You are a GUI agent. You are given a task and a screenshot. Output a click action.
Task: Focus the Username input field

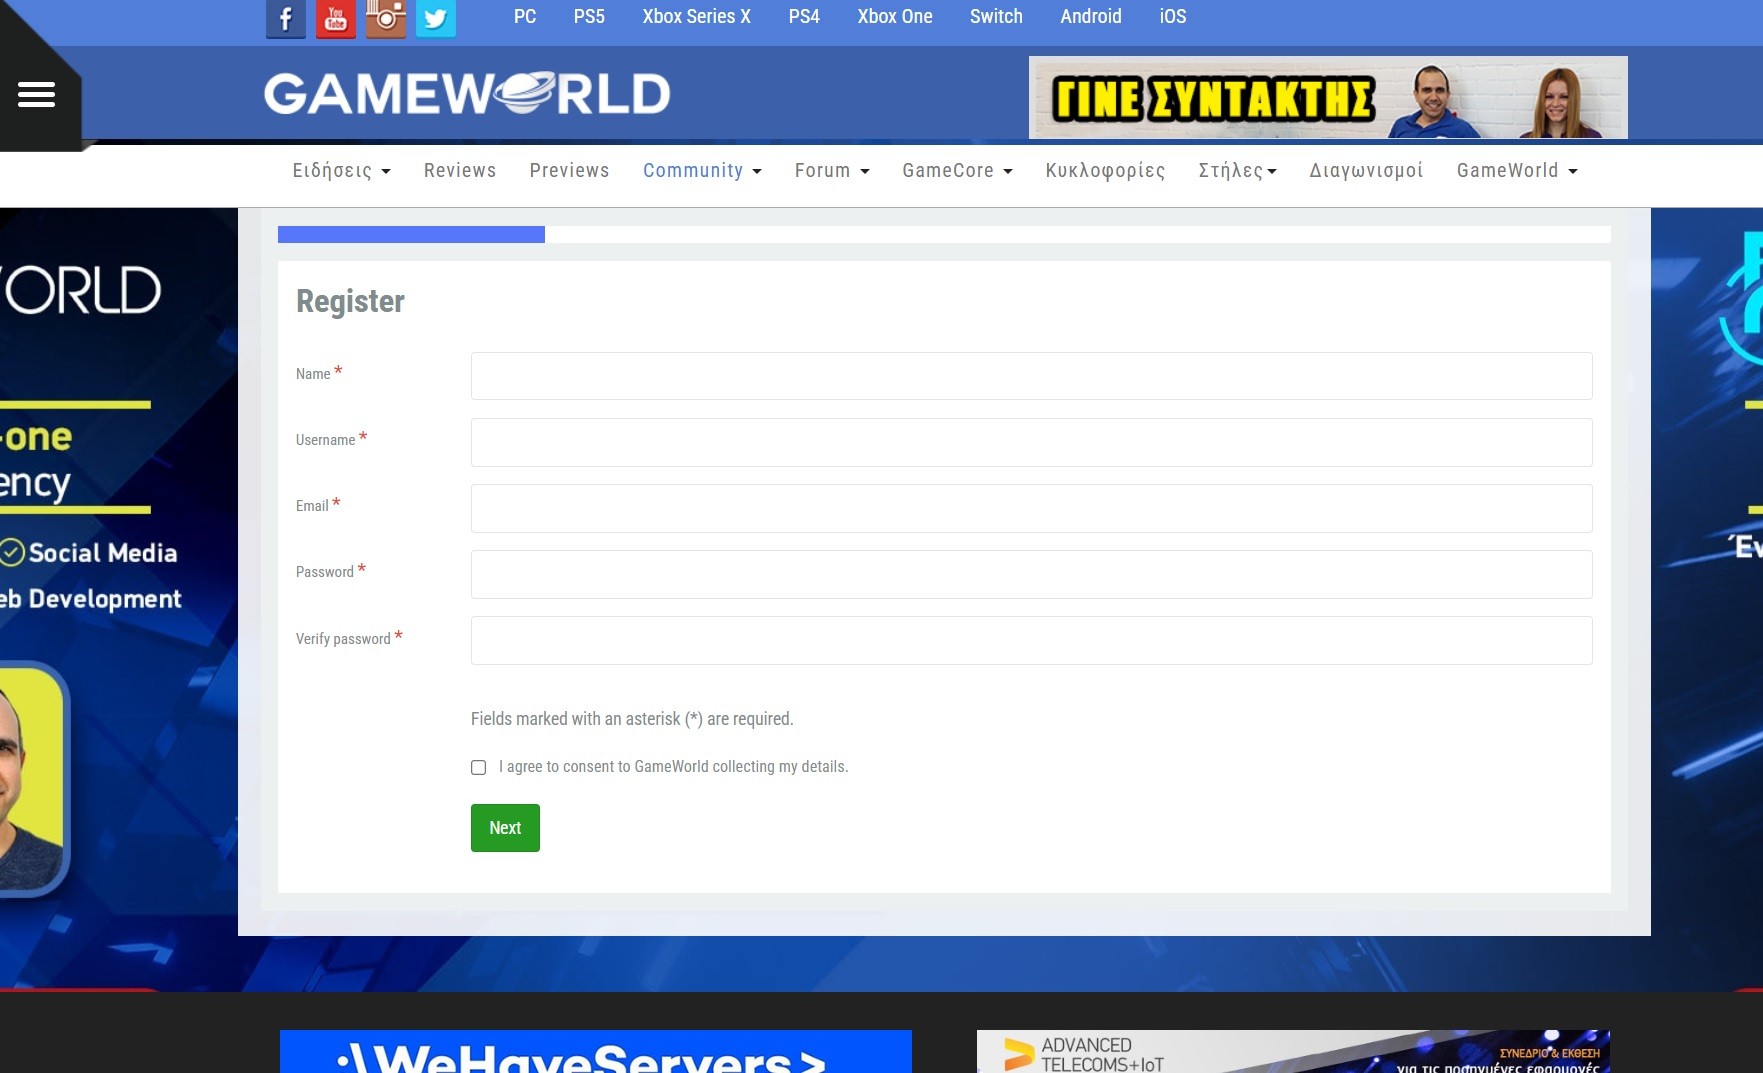[1031, 442]
